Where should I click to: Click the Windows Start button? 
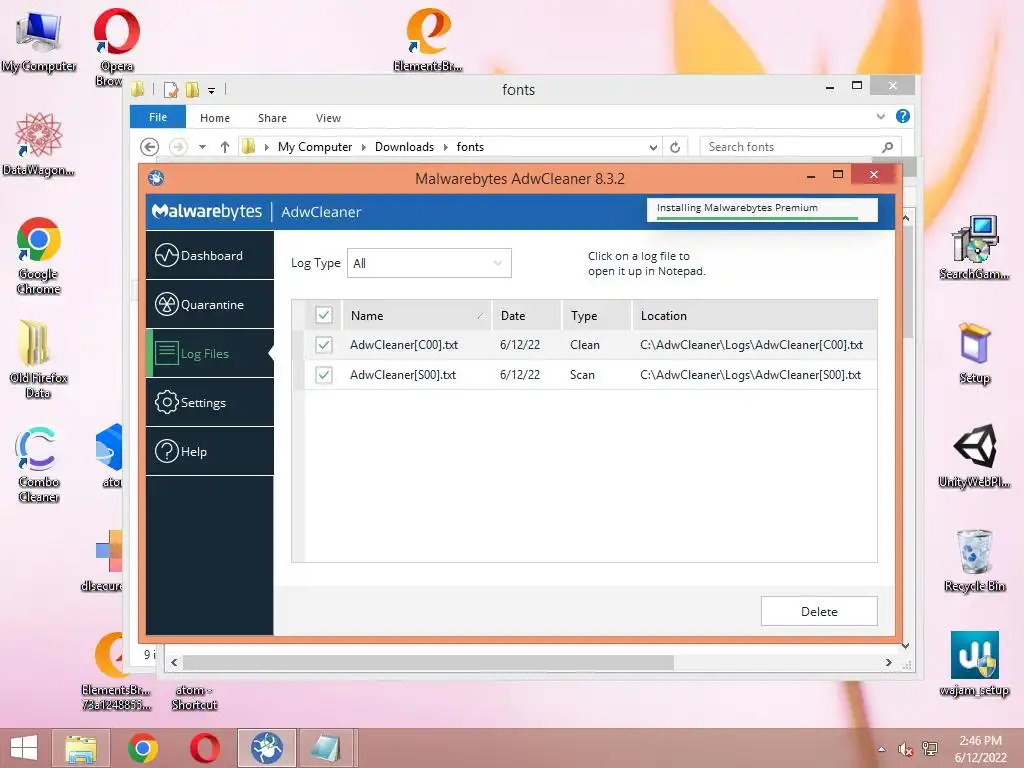tap(24, 748)
